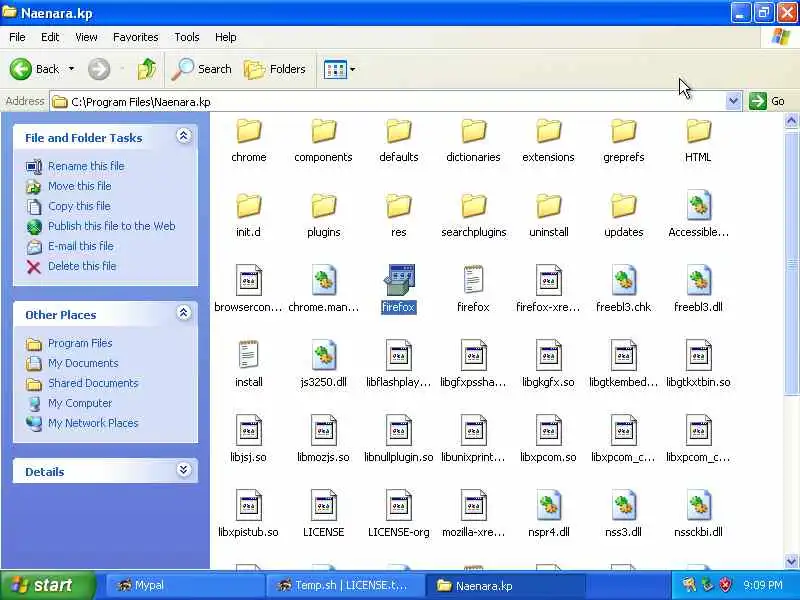The height and width of the screenshot is (600, 800).
Task: Open the Tools menu
Action: (187, 37)
